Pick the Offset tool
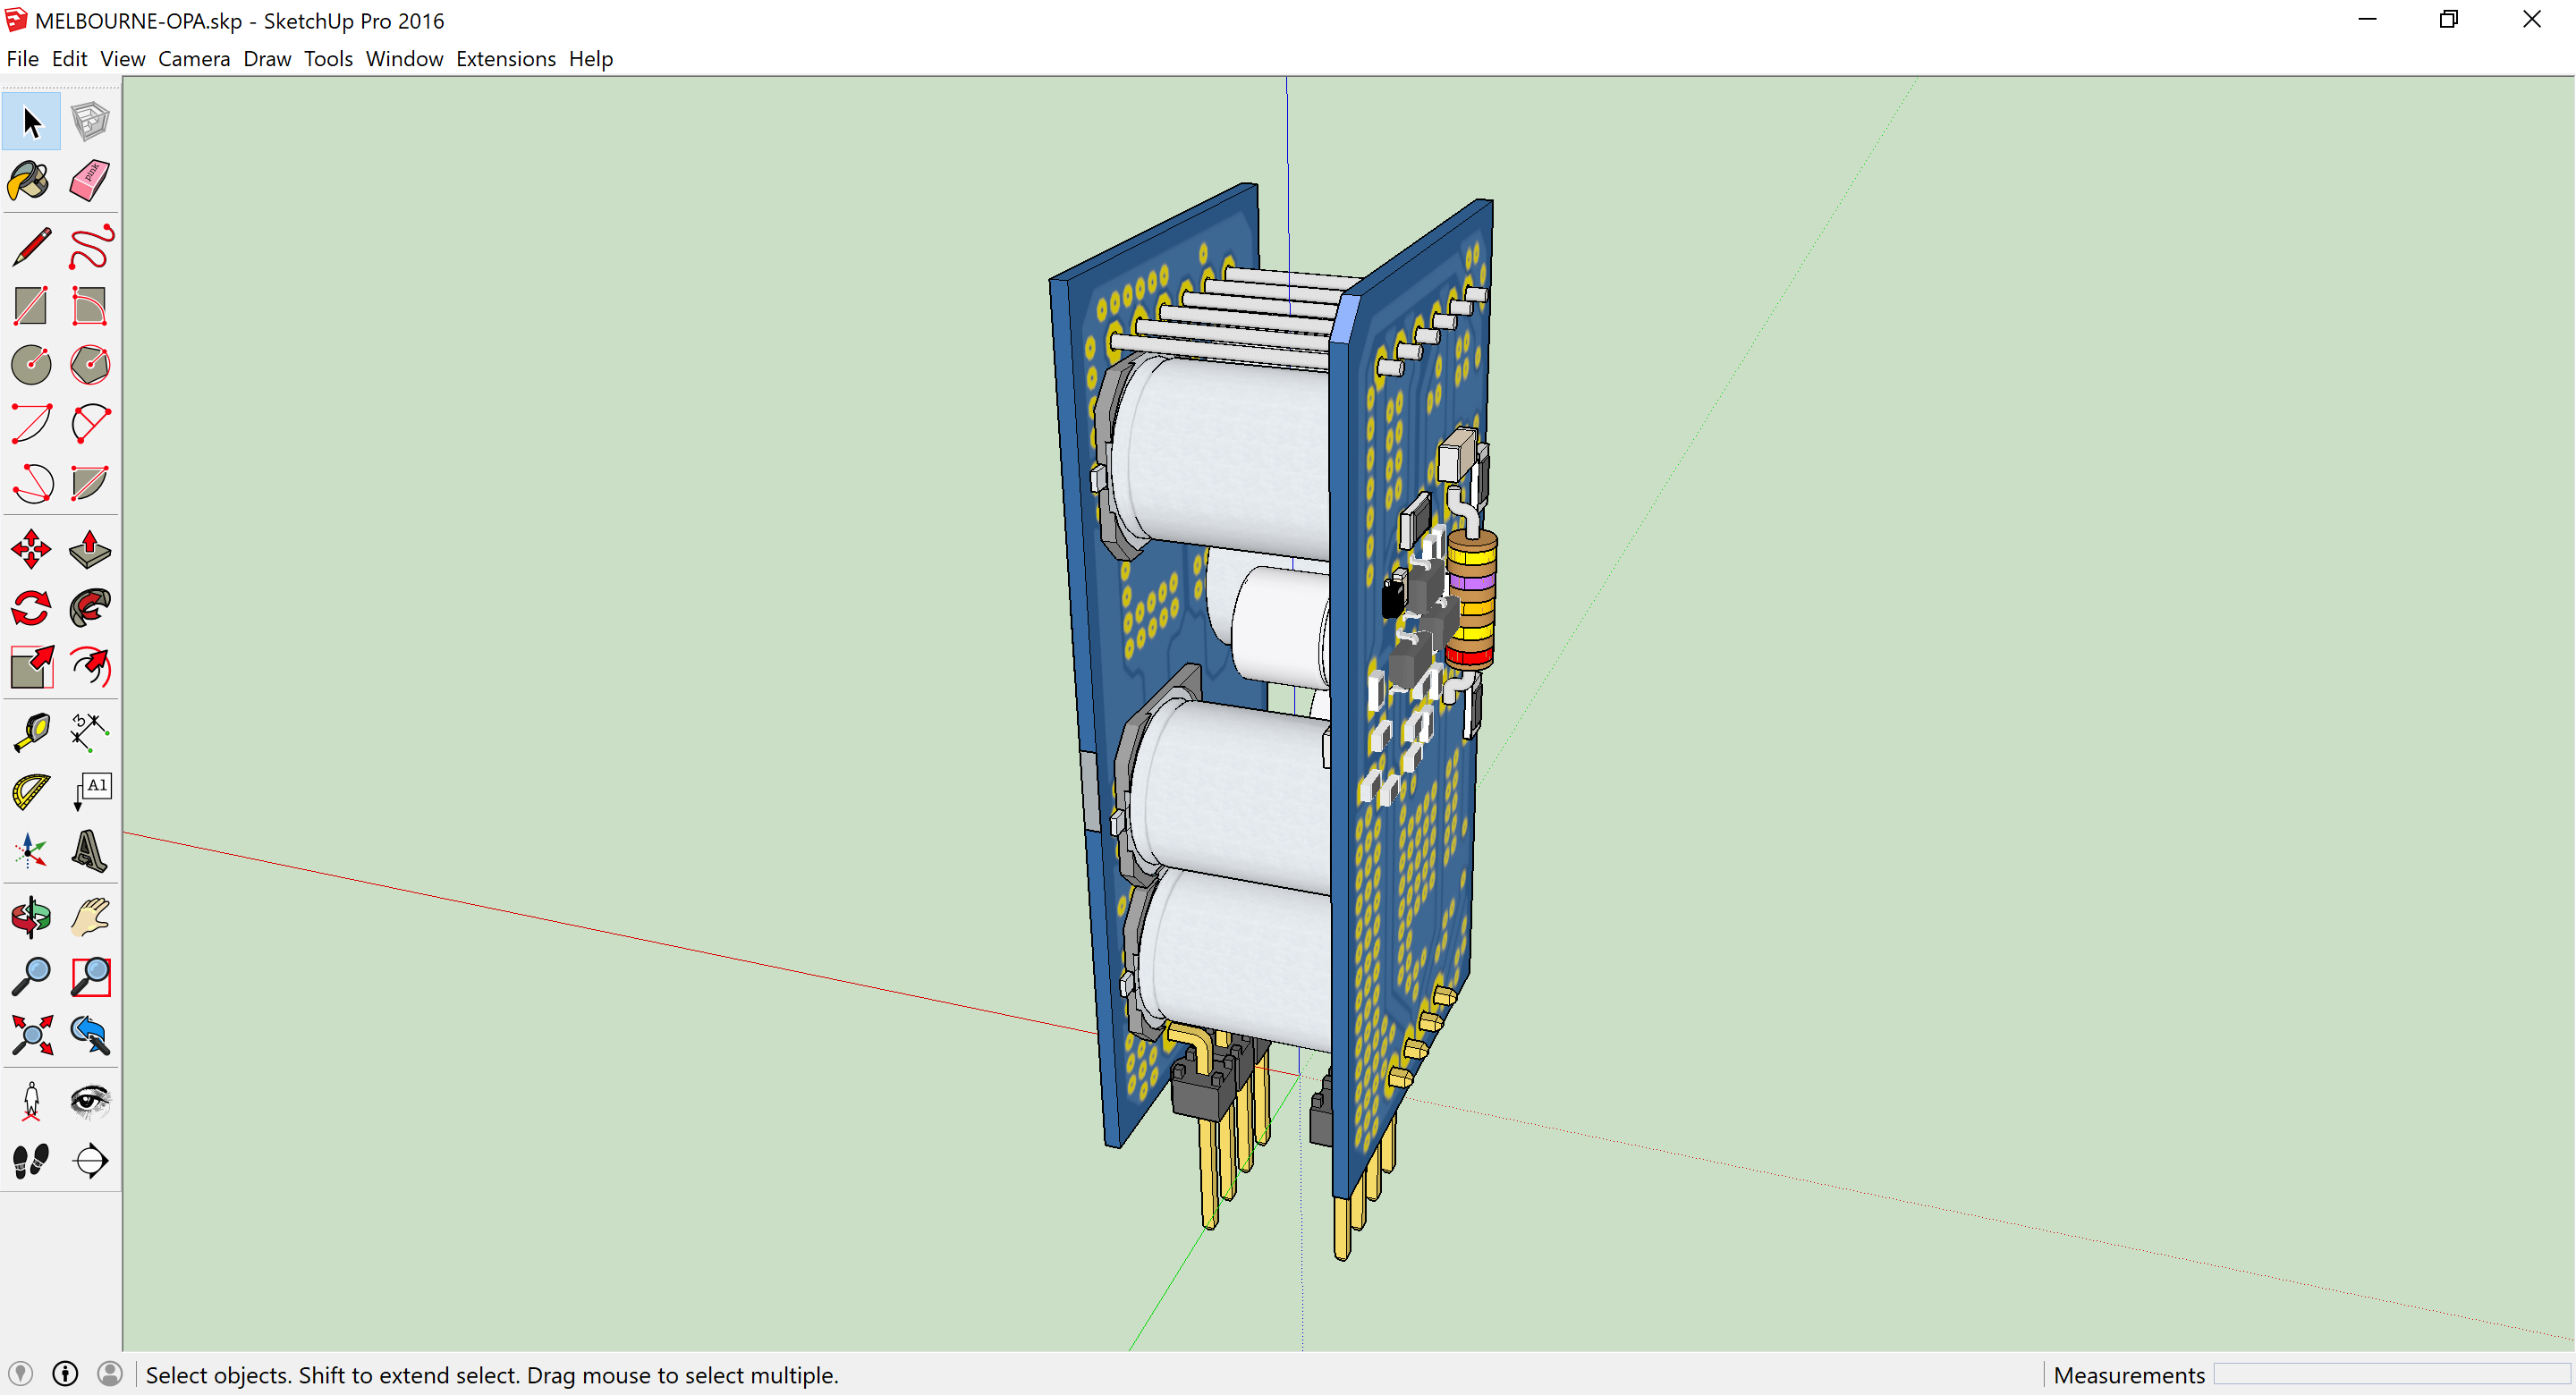The height and width of the screenshot is (1395, 2576). click(x=90, y=667)
